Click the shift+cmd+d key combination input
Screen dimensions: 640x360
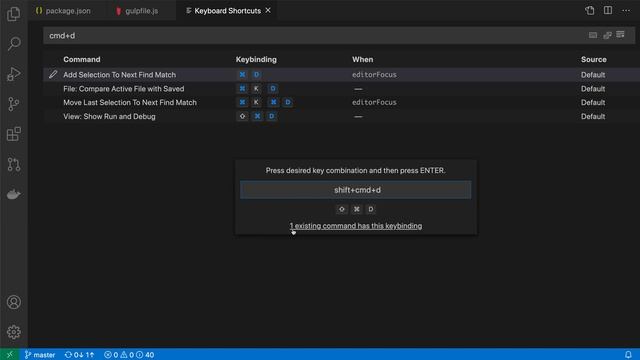click(x=356, y=190)
